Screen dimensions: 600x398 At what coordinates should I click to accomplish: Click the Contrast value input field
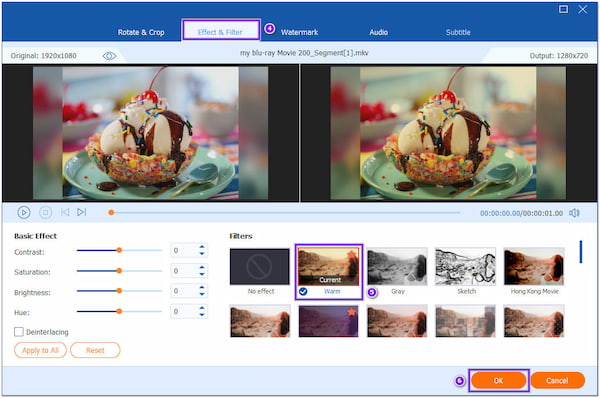pos(184,250)
